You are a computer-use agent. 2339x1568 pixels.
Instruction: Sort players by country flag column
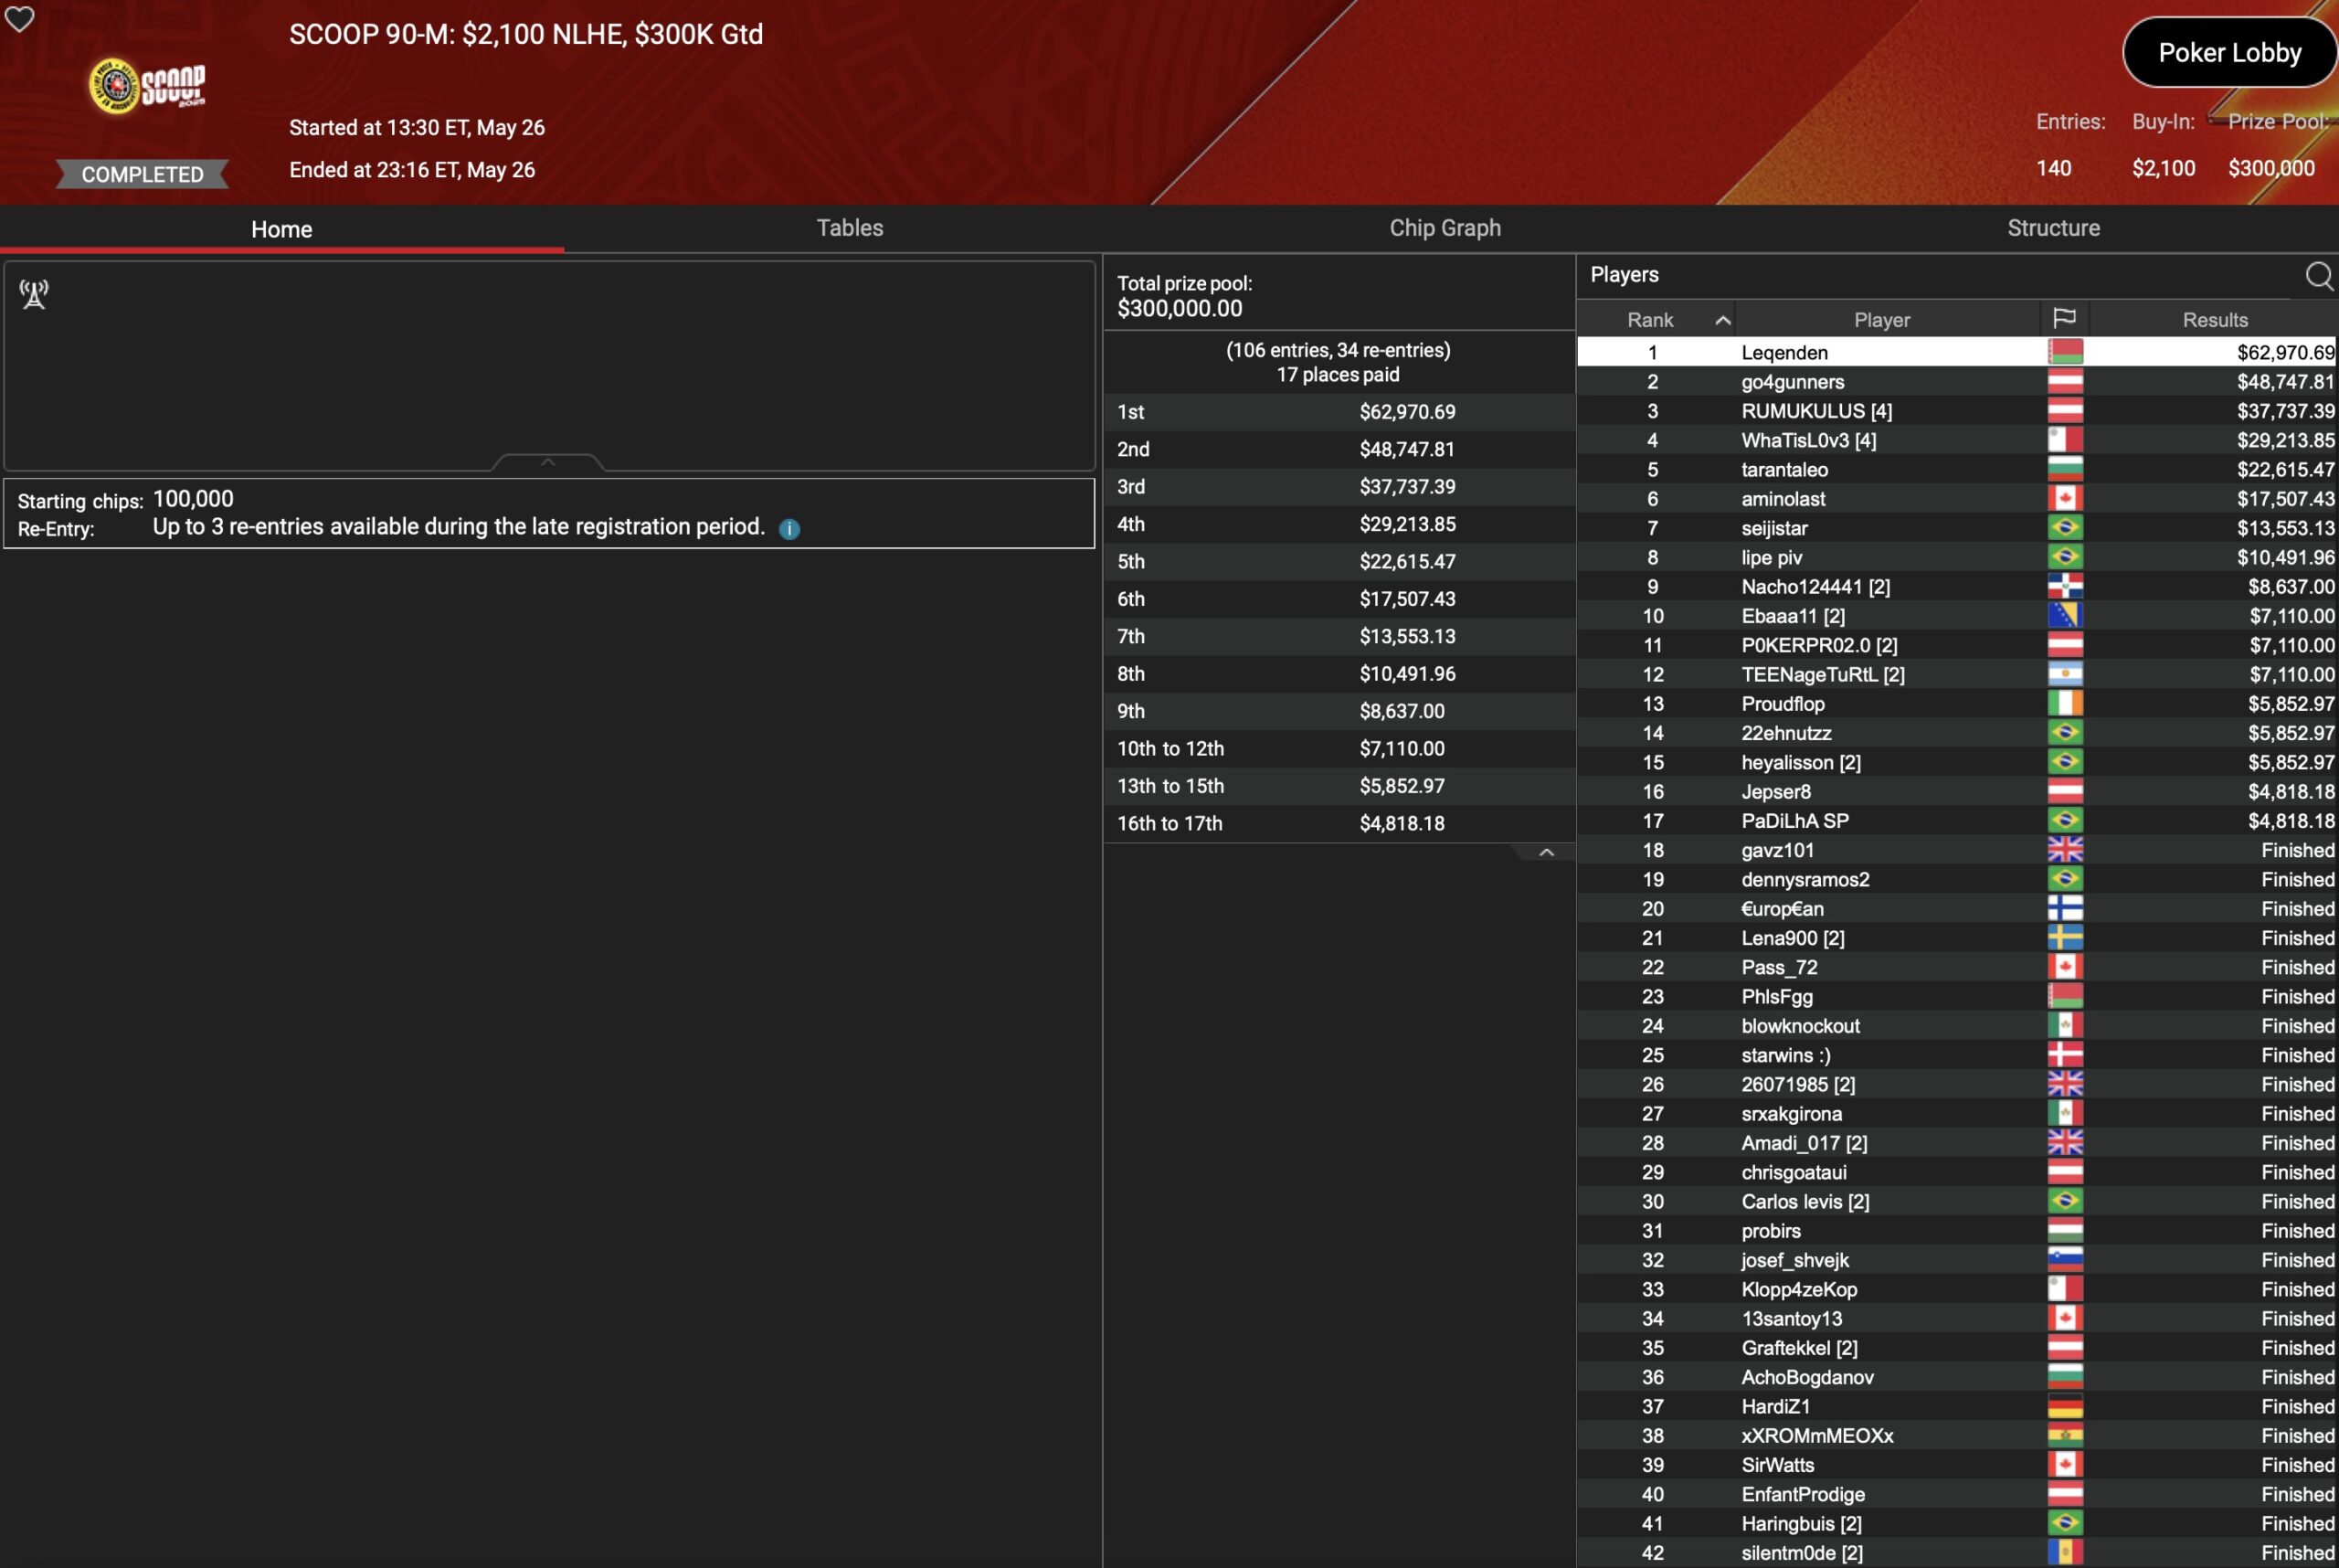click(2064, 319)
